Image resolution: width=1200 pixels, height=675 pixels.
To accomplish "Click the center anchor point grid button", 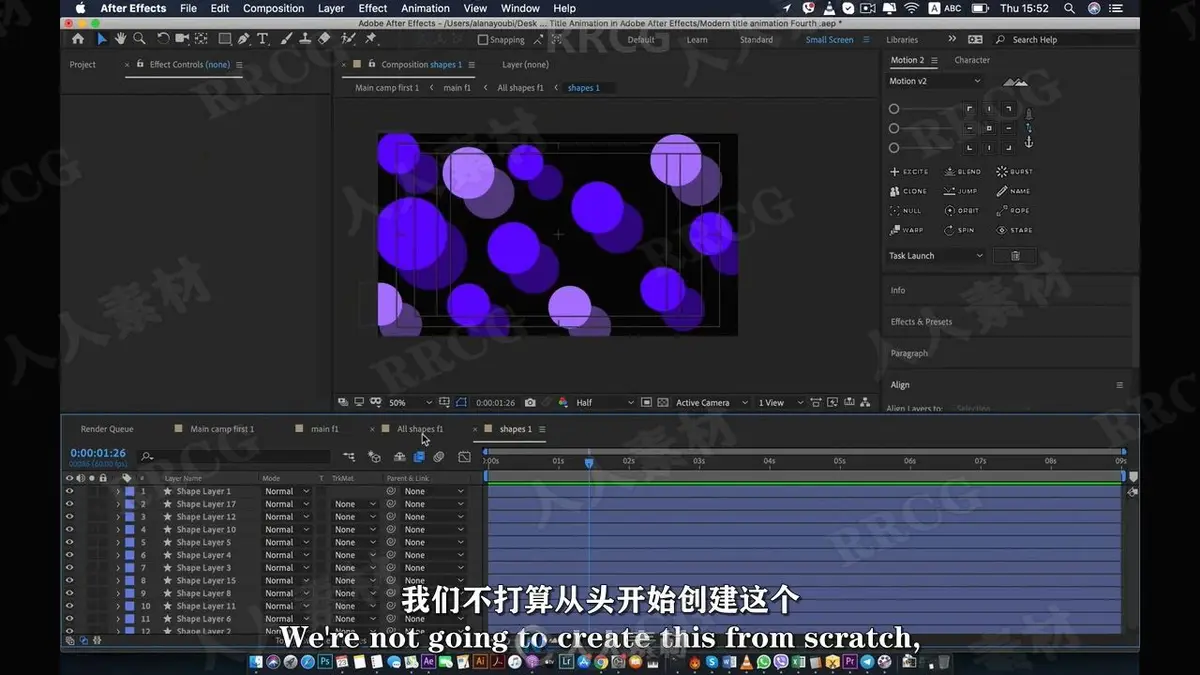I will point(989,128).
